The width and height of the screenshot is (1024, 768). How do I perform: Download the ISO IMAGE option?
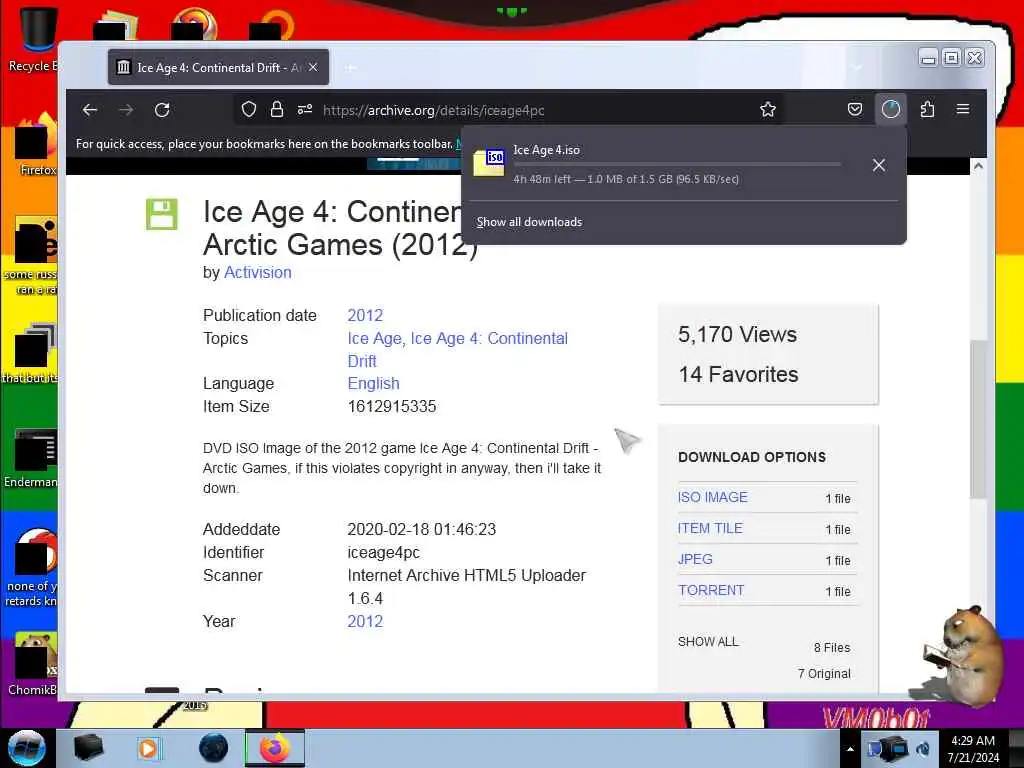click(x=712, y=497)
